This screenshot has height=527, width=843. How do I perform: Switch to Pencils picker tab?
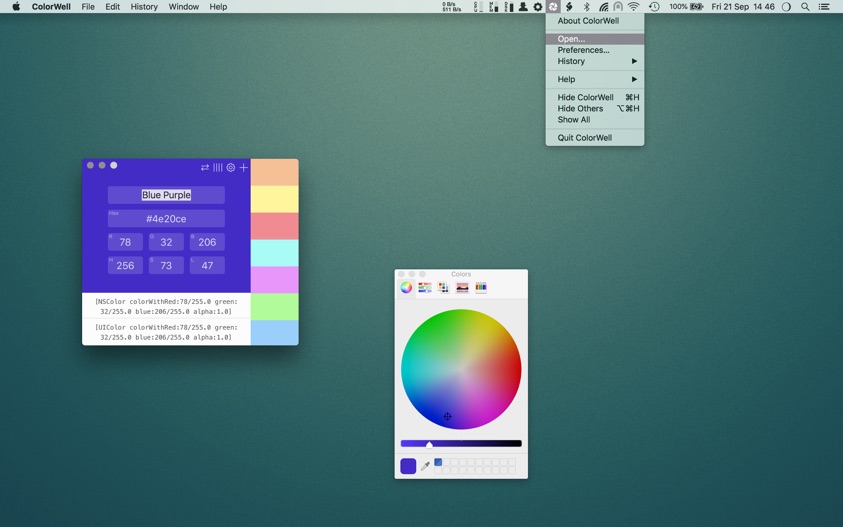pos(481,288)
